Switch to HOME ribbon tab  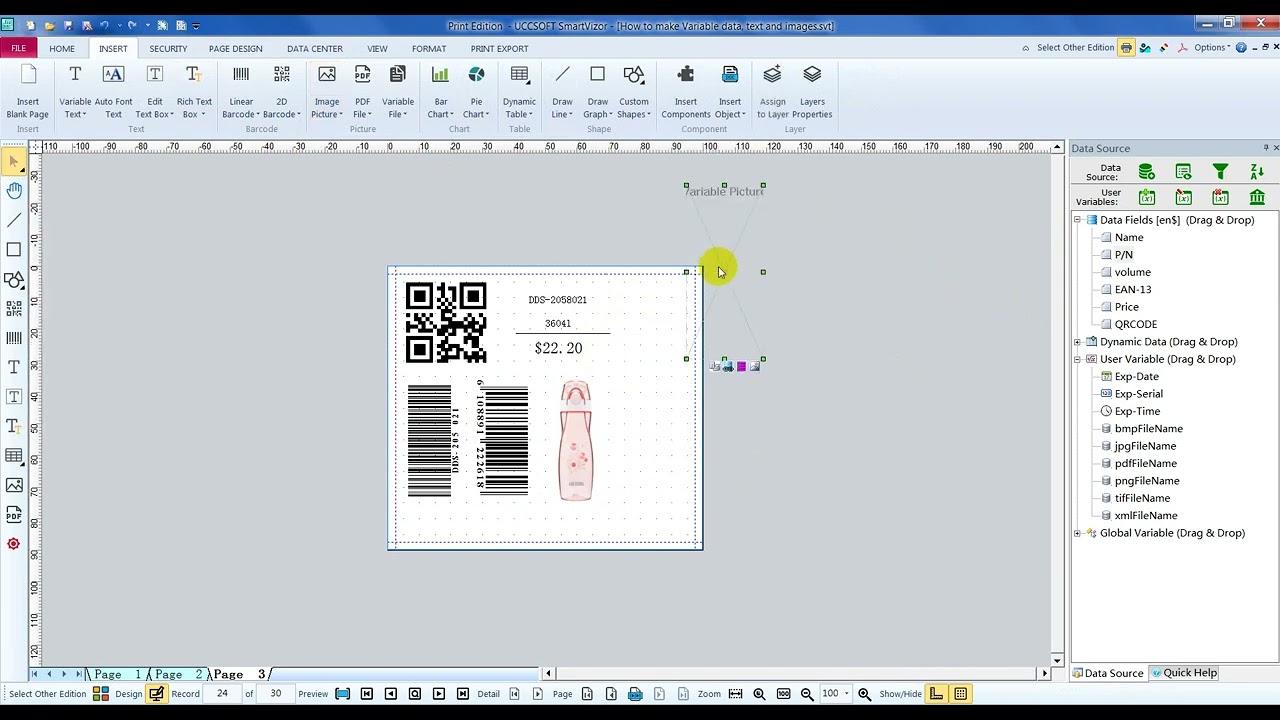tap(62, 48)
